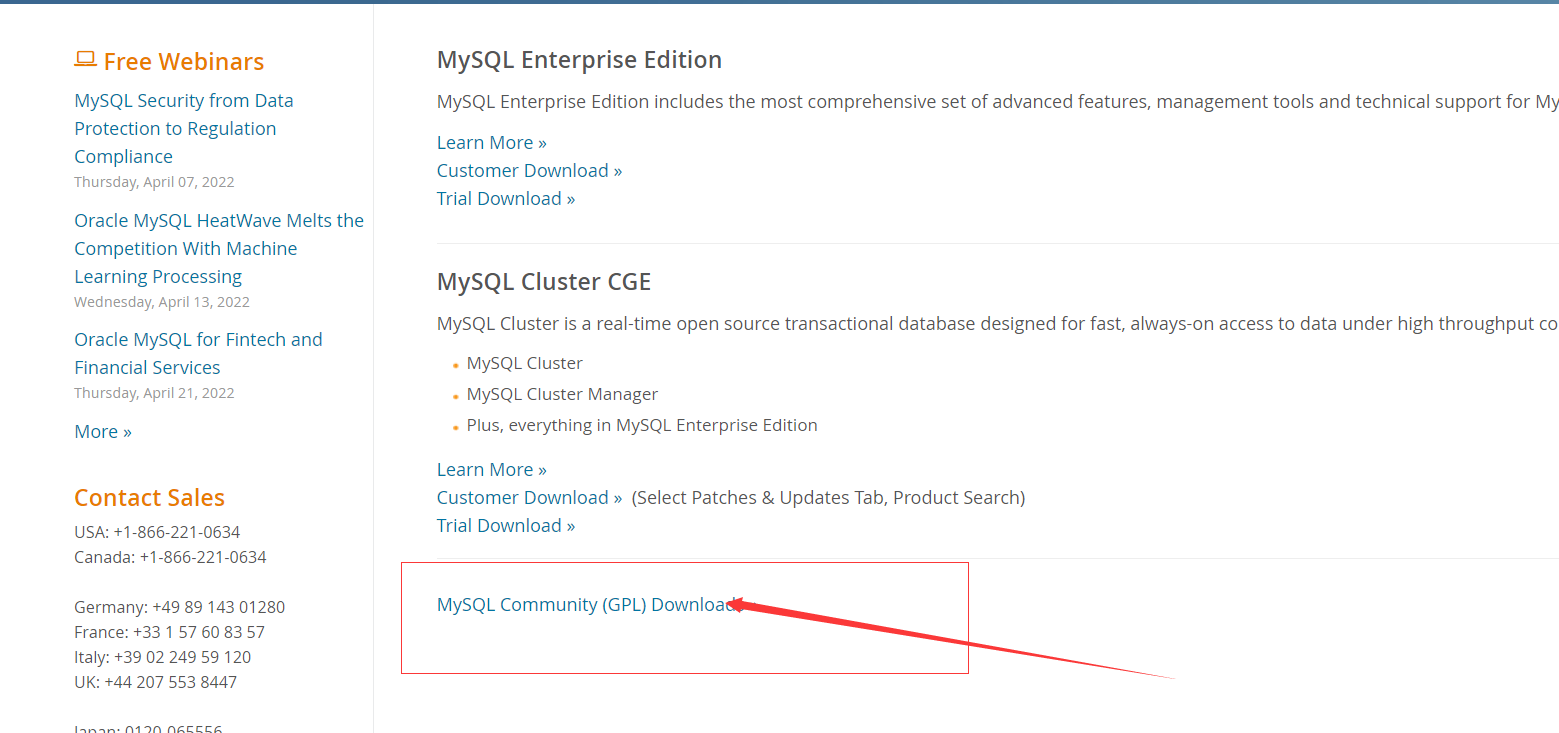Screen dimensions: 1559x733
Task: Click the France phone number line
Action: point(169,632)
